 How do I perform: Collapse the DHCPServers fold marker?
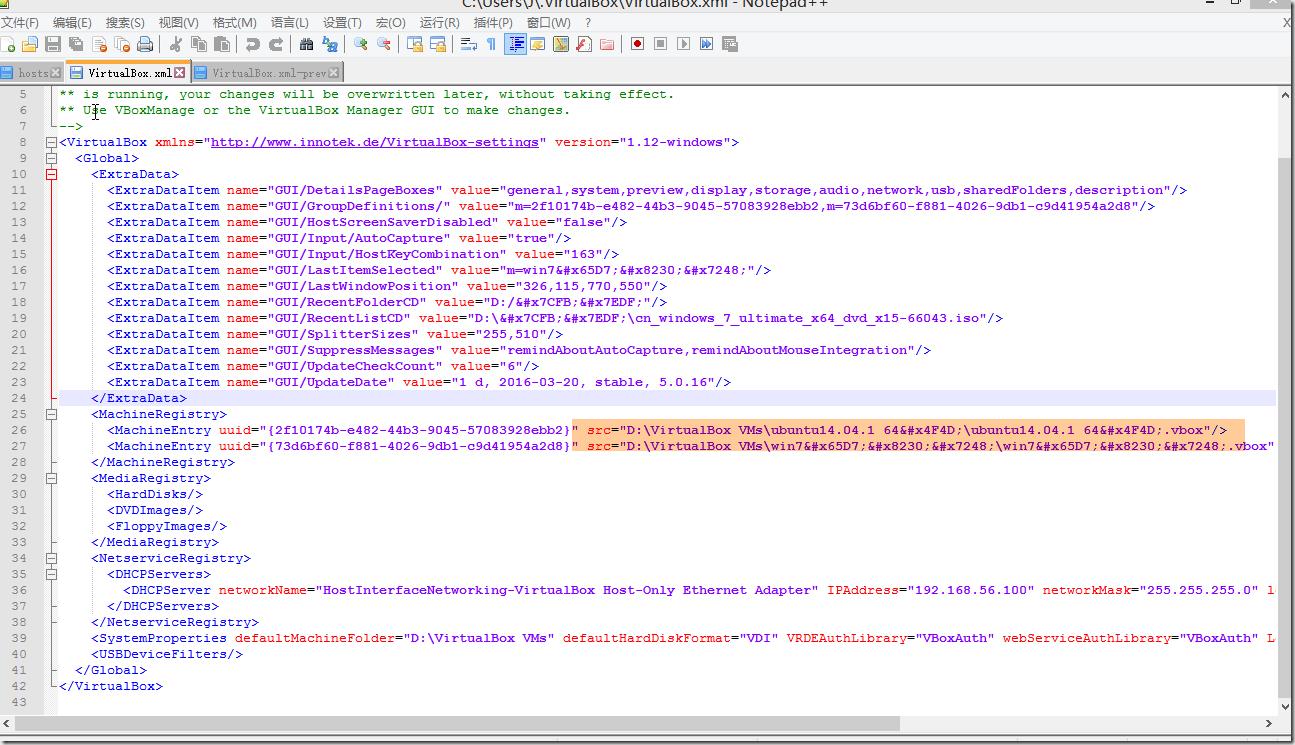click(x=51, y=574)
